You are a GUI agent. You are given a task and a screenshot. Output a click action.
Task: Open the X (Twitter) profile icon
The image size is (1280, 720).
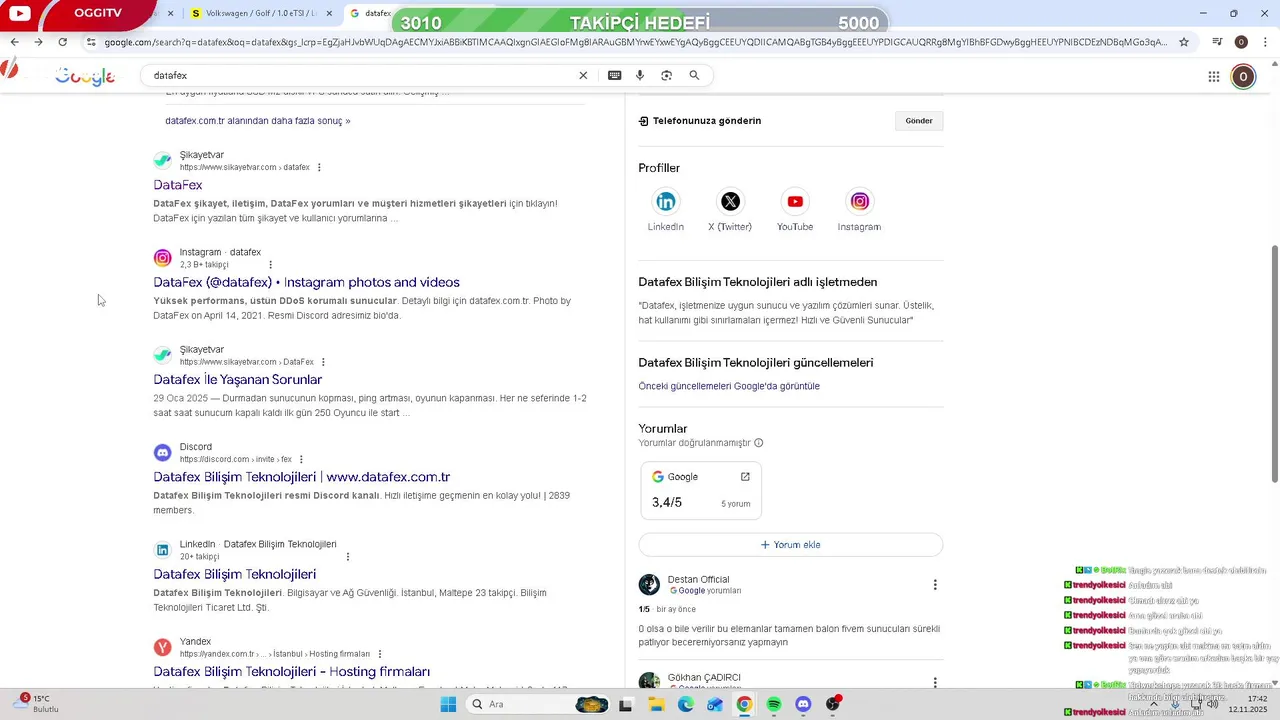pos(730,202)
